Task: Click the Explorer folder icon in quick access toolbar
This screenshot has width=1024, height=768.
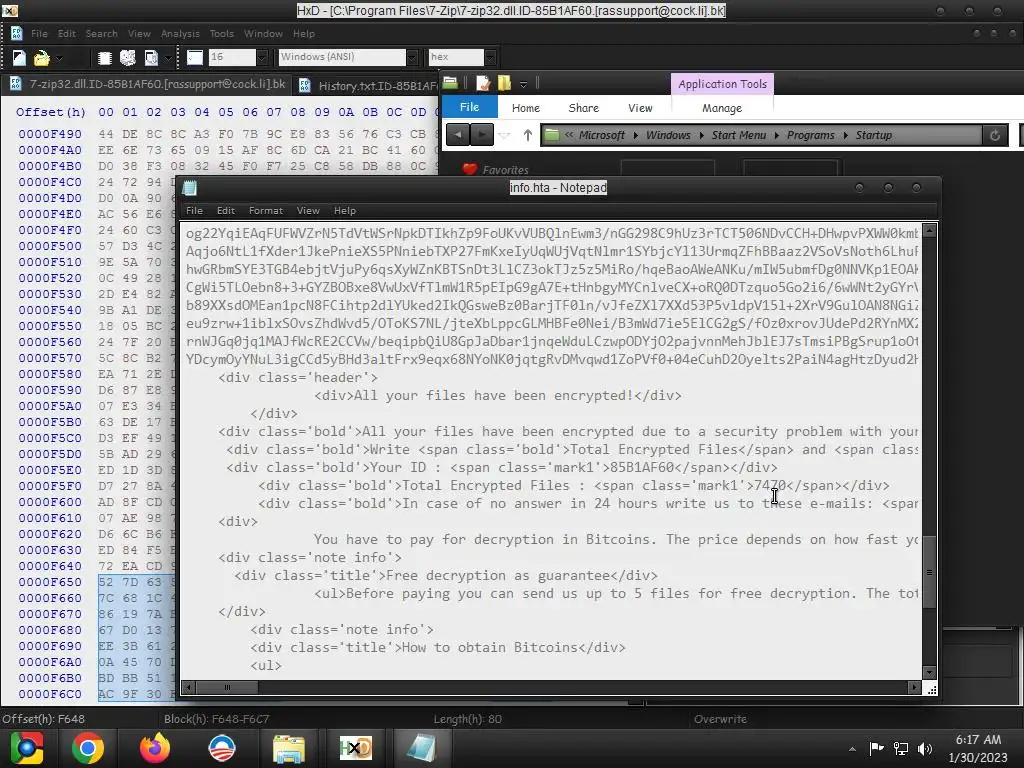Action: click(x=450, y=83)
